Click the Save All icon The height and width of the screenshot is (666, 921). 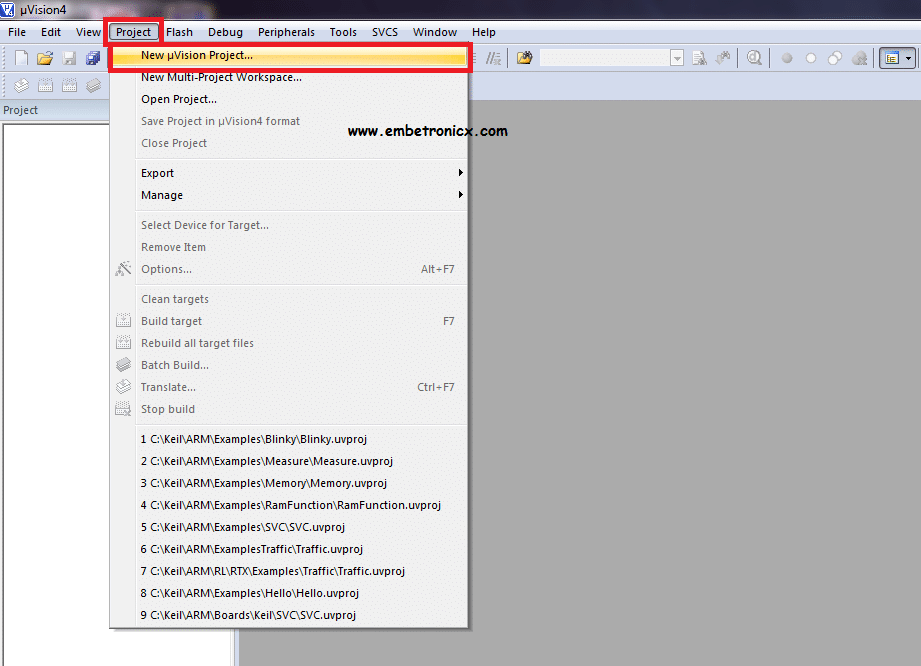pos(93,58)
